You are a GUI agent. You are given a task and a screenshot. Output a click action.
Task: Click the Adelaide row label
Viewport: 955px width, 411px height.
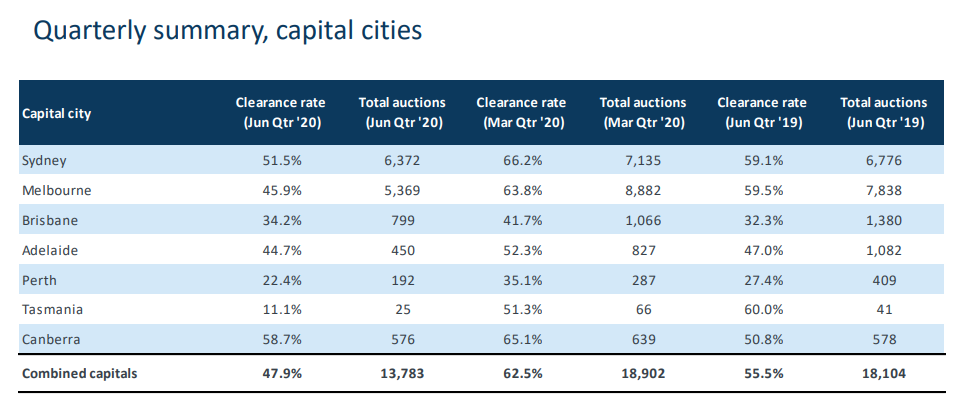pos(50,250)
